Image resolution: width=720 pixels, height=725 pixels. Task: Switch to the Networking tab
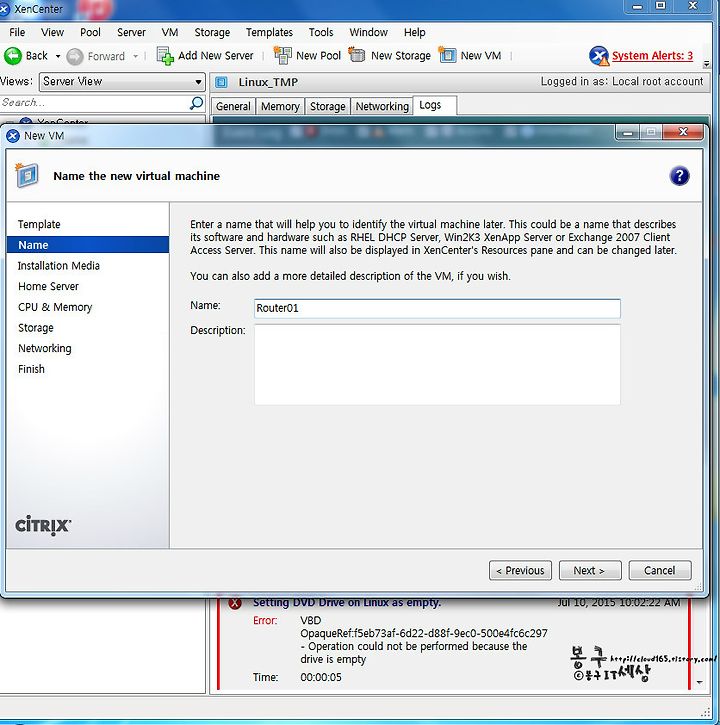pyautogui.click(x=382, y=106)
